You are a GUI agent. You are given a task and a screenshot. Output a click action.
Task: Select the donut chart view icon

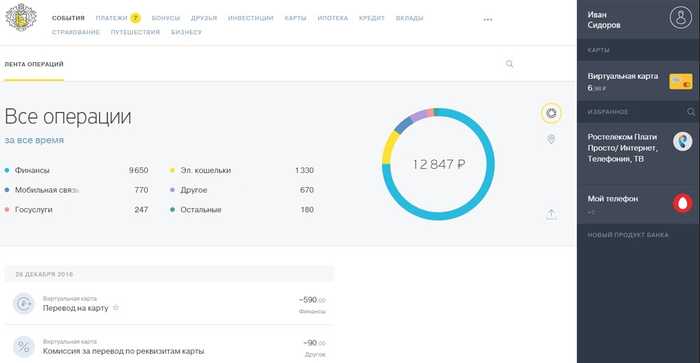point(551,113)
